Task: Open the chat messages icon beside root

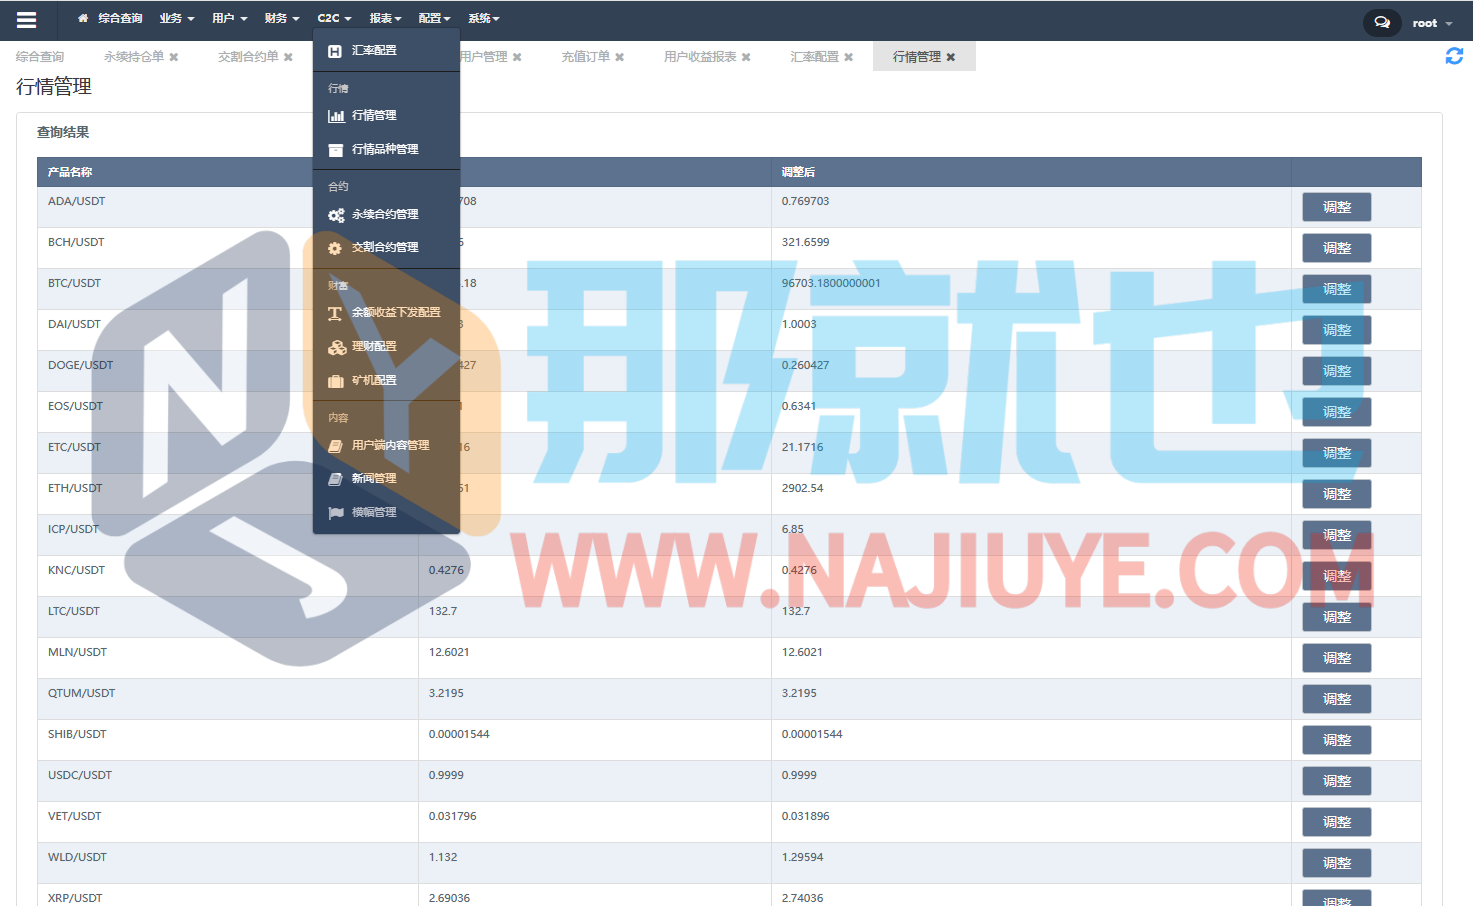Action: point(1381,22)
